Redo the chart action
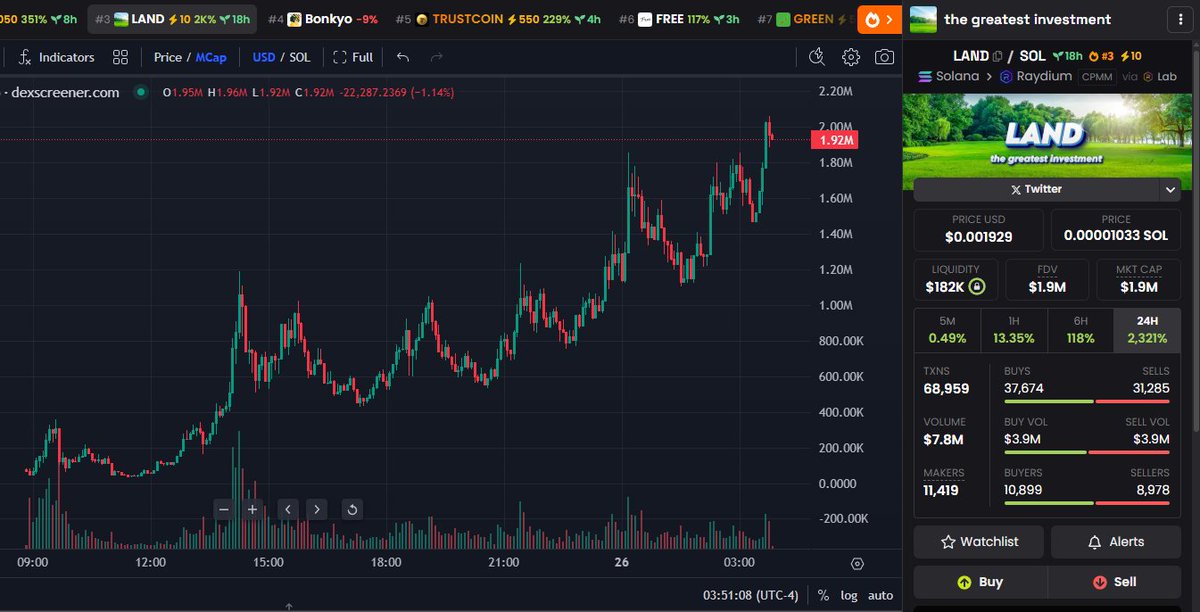 [436, 57]
